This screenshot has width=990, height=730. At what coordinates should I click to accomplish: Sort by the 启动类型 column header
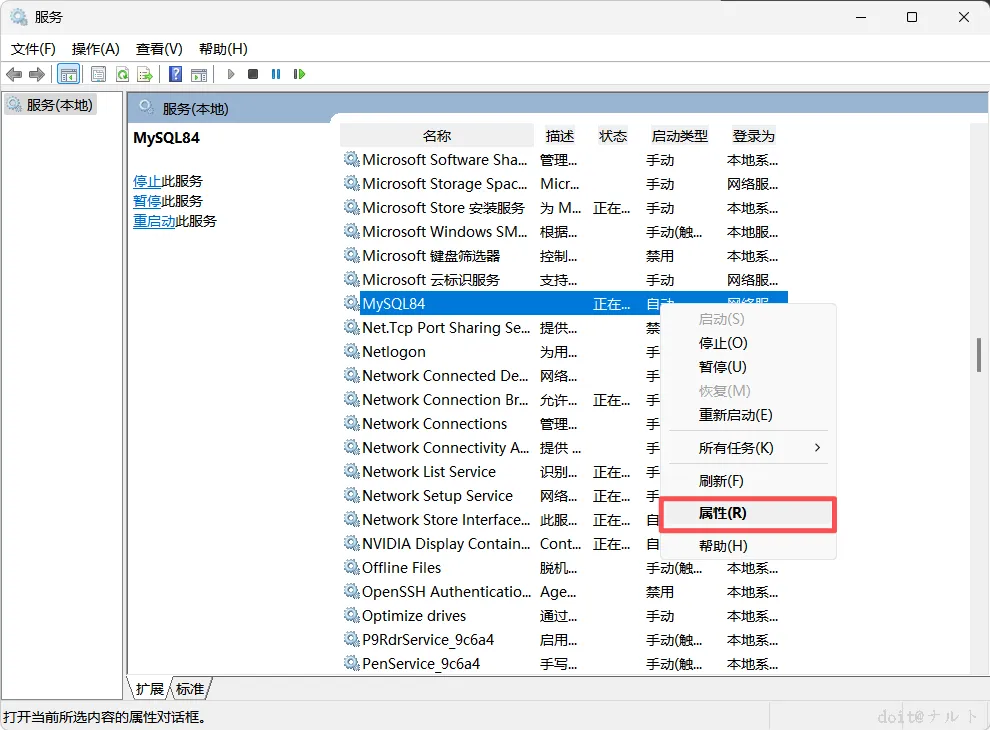[679, 136]
